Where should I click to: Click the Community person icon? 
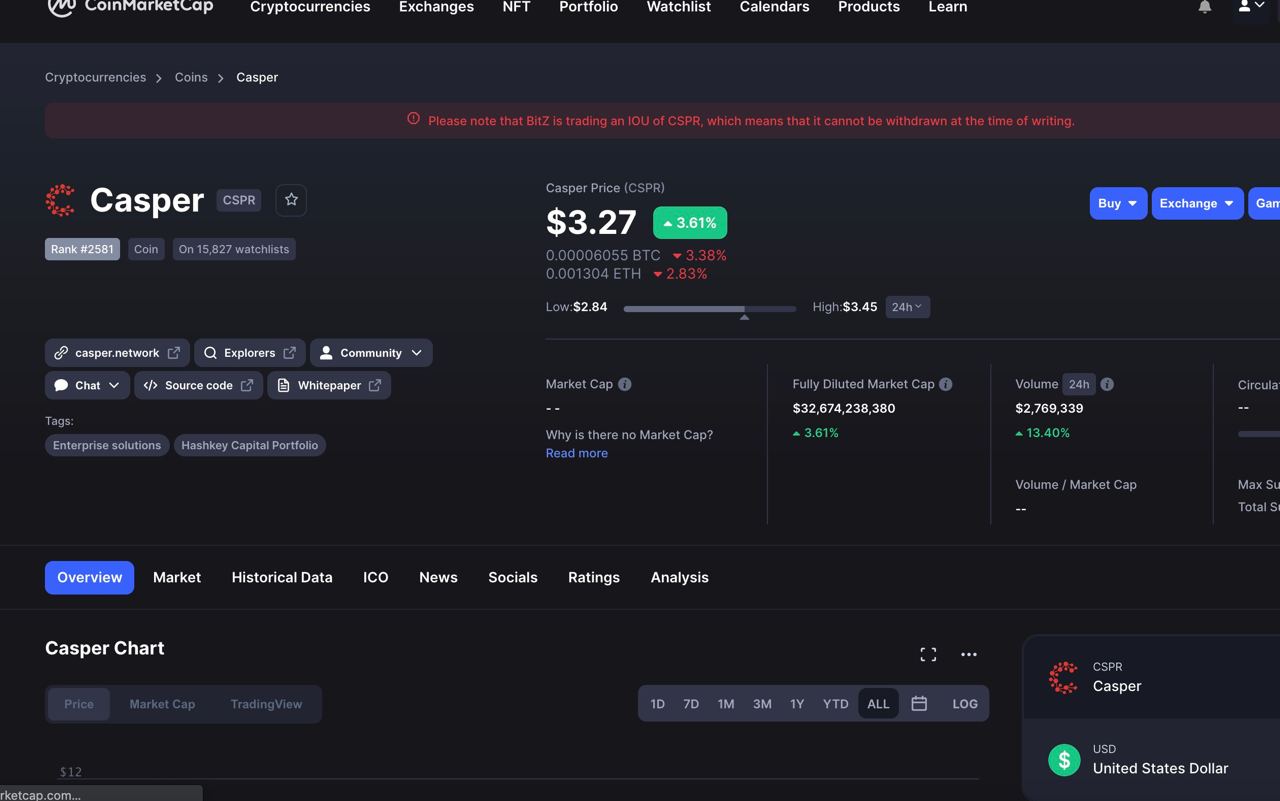pos(326,353)
